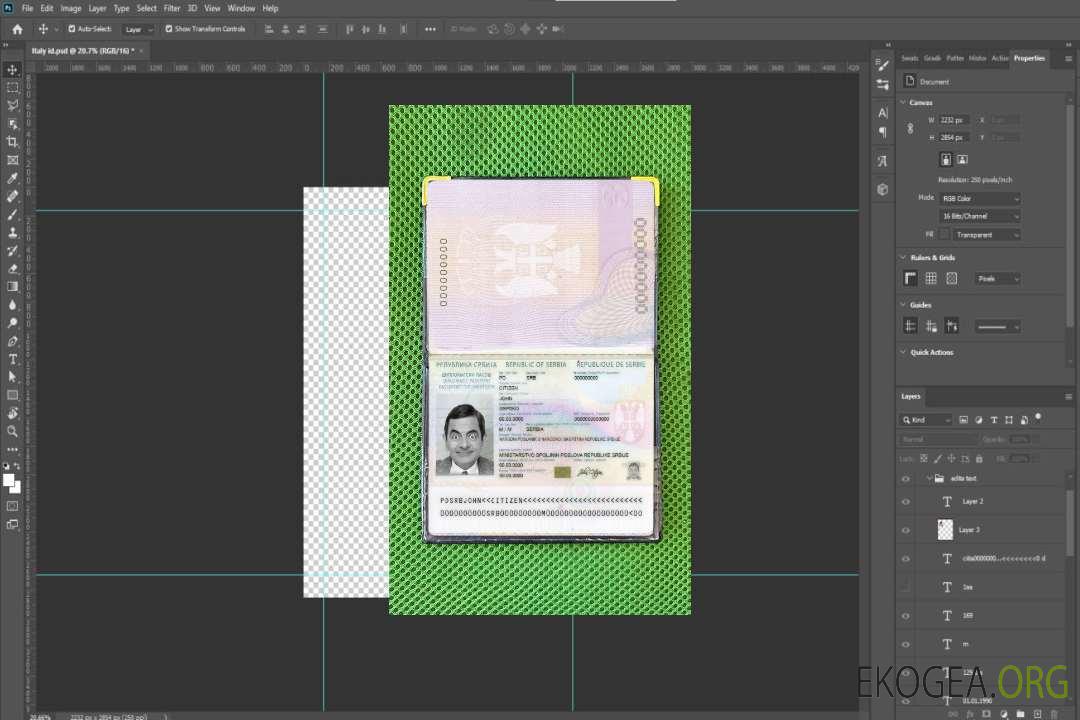The image size is (1080, 720).
Task: Hide Layer 3 visibility eye
Action: [x=906, y=531]
